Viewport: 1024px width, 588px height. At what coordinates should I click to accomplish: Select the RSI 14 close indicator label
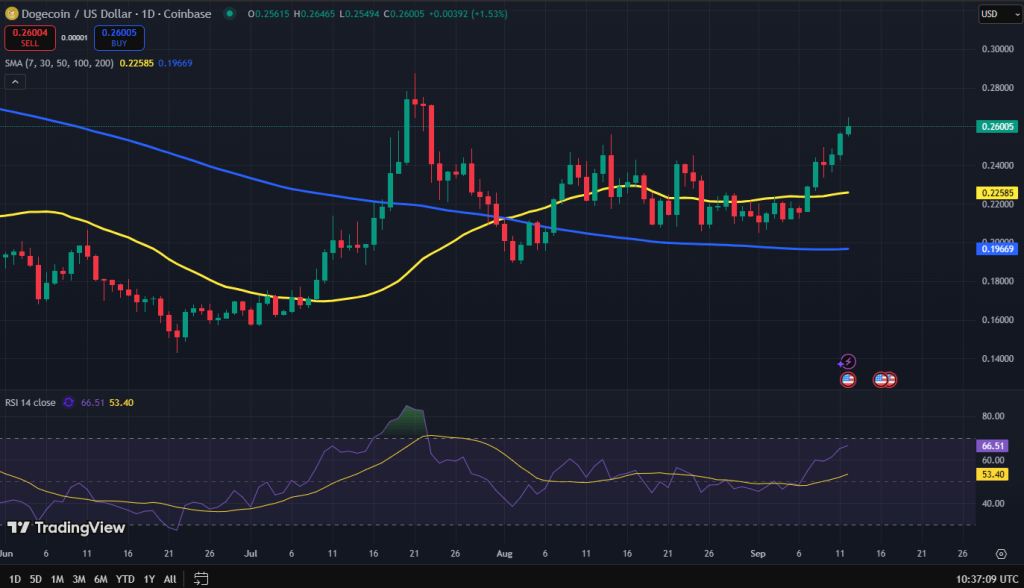tap(30, 402)
